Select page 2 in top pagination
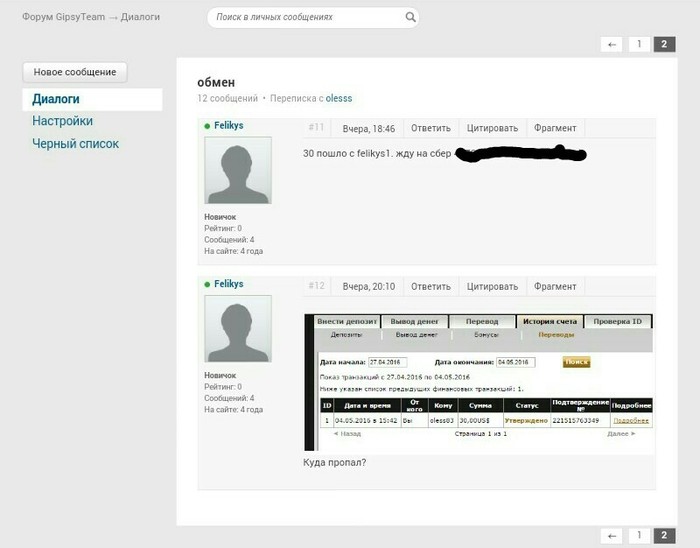700x548 pixels. tap(664, 44)
